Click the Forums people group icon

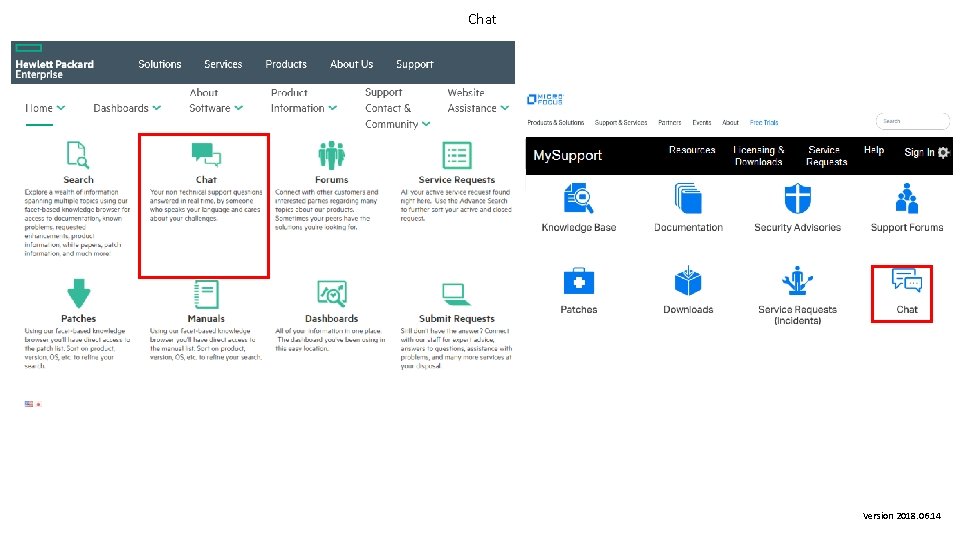pyautogui.click(x=331, y=155)
